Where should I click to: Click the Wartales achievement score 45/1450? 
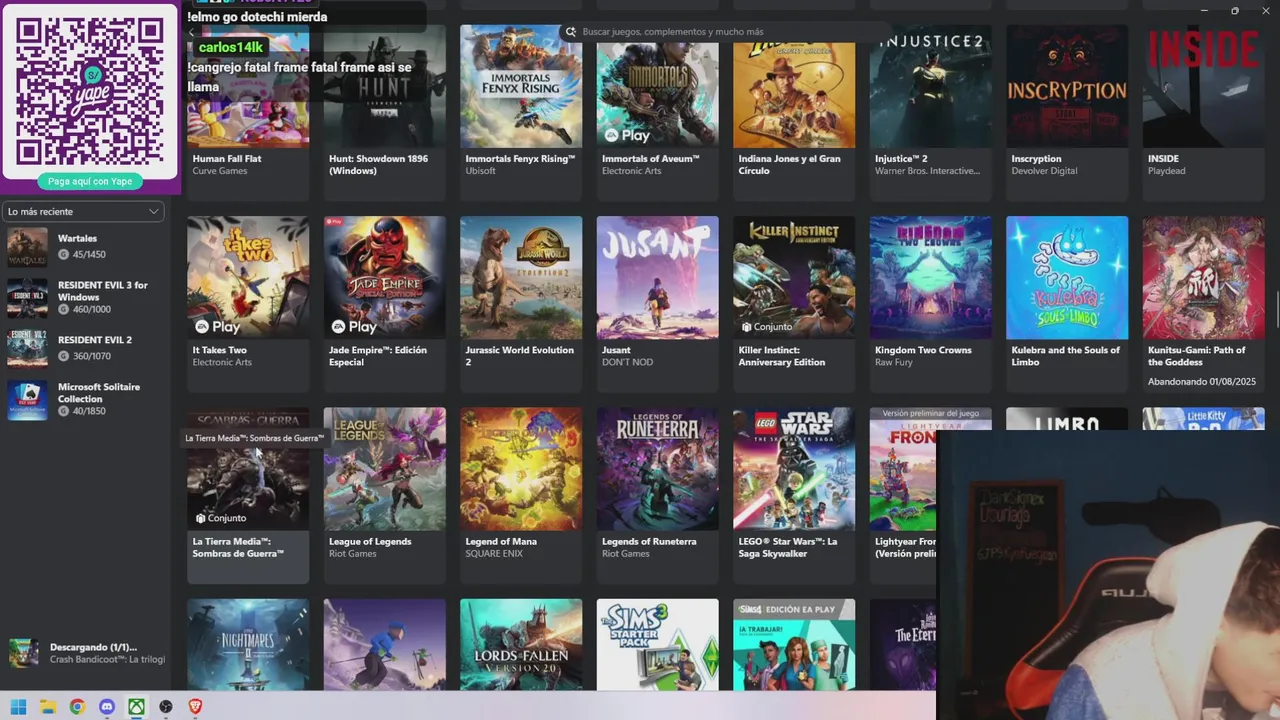pyautogui.click(x=81, y=255)
